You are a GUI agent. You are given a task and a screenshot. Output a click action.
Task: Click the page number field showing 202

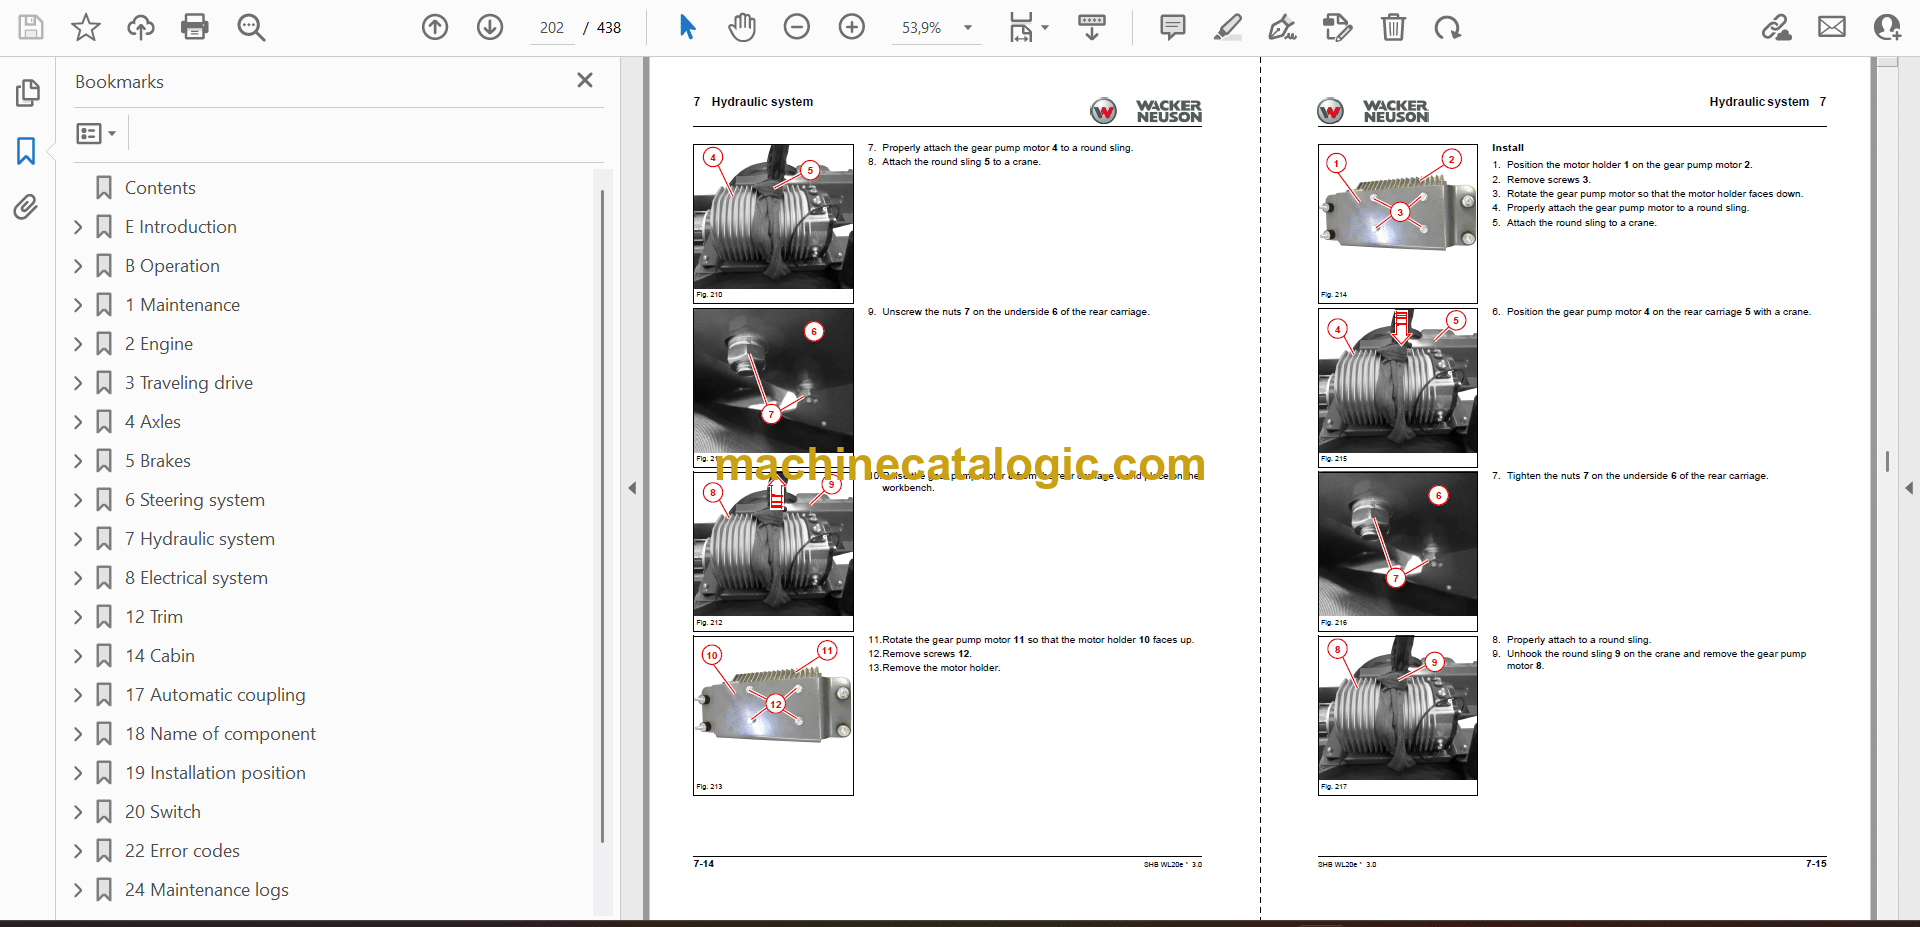pos(552,28)
